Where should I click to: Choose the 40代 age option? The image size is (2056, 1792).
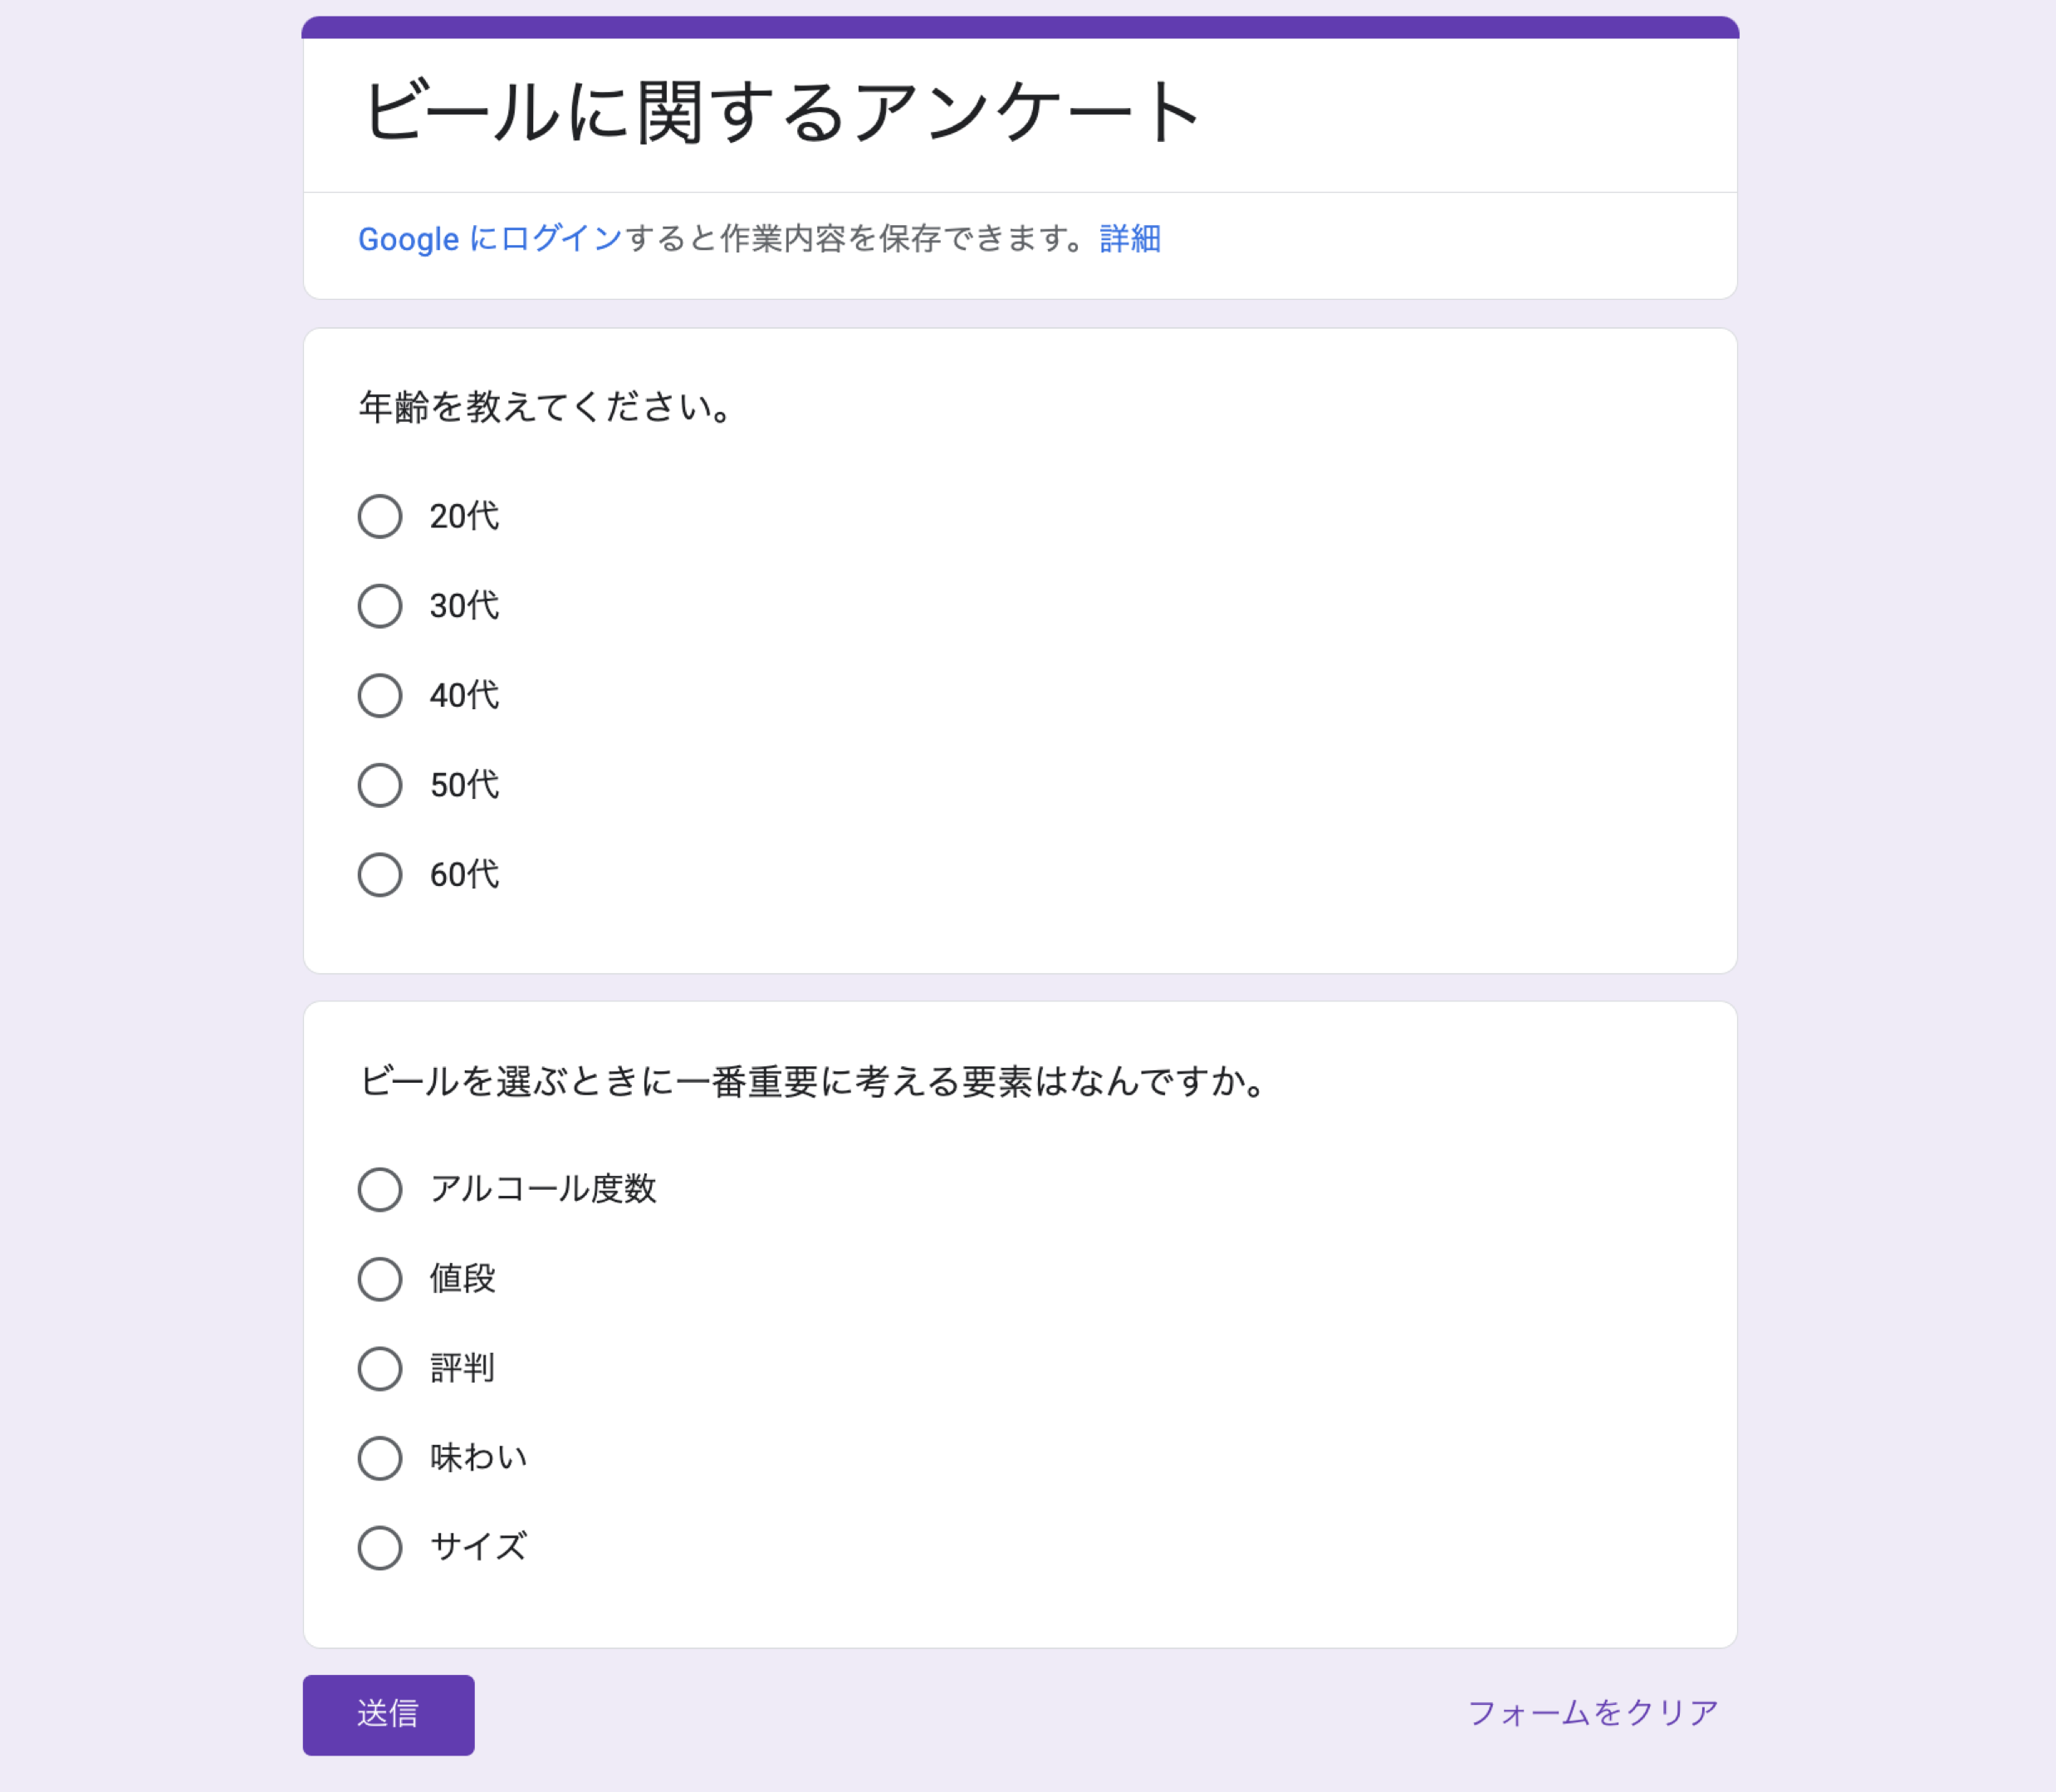(x=380, y=695)
